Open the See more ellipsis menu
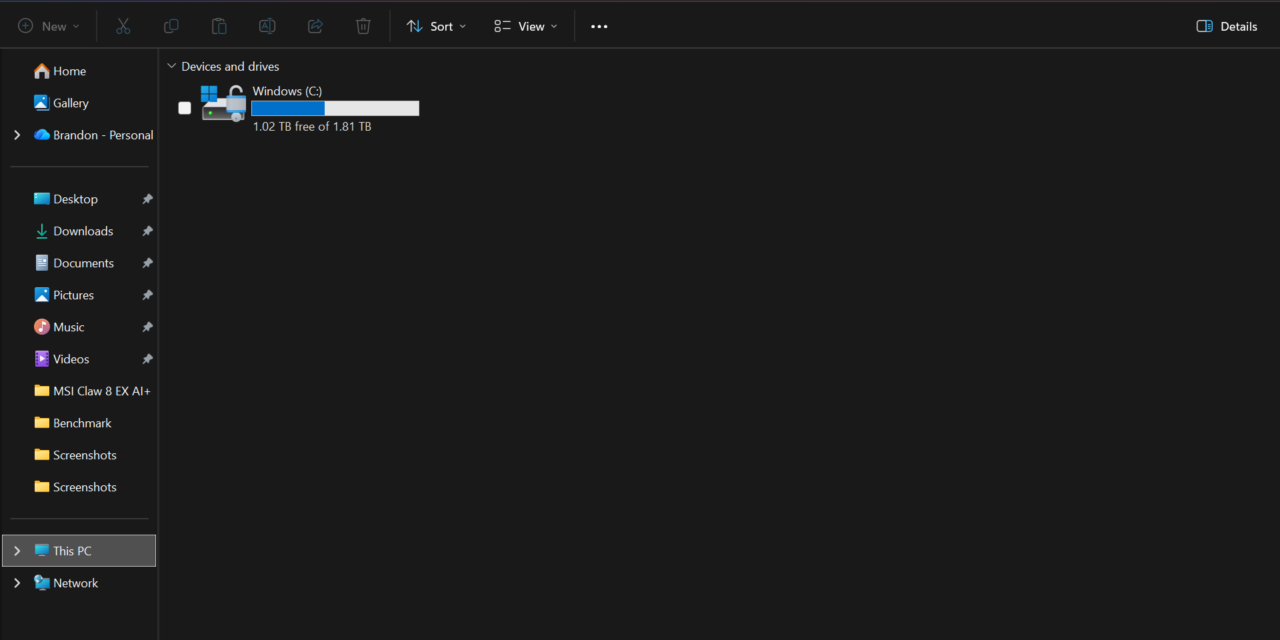This screenshot has height=640, width=1280. click(599, 26)
